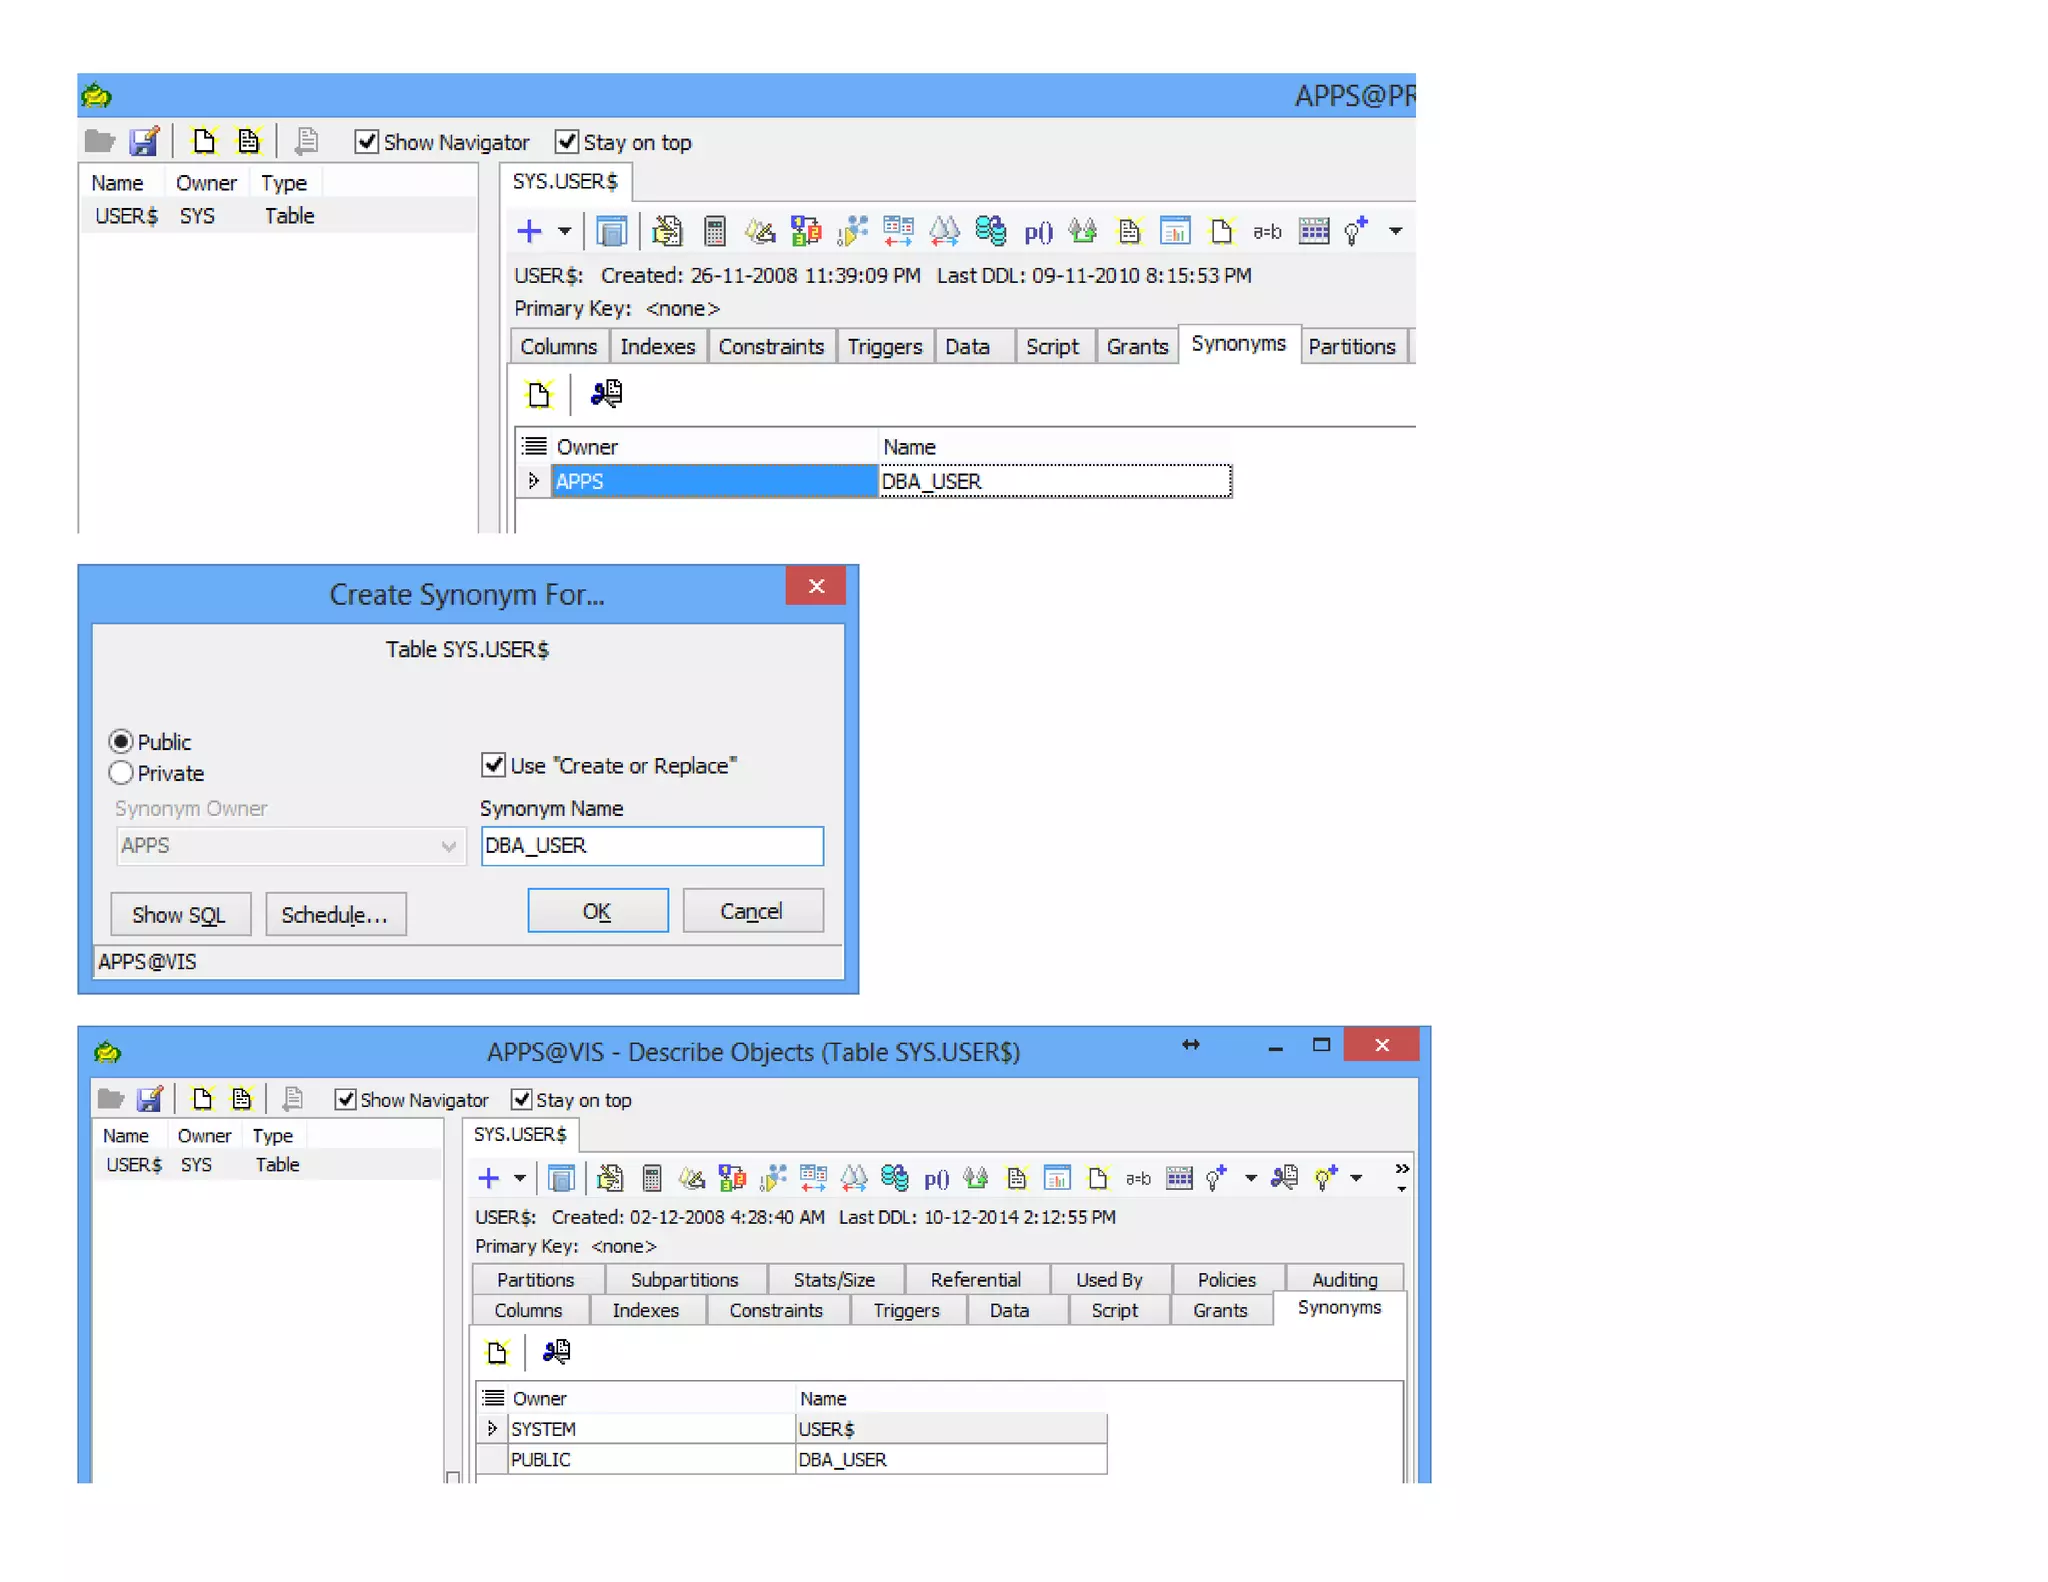Click create new synonym icon in lower Synonyms tab
The image size is (2048, 1582).
tap(497, 1352)
